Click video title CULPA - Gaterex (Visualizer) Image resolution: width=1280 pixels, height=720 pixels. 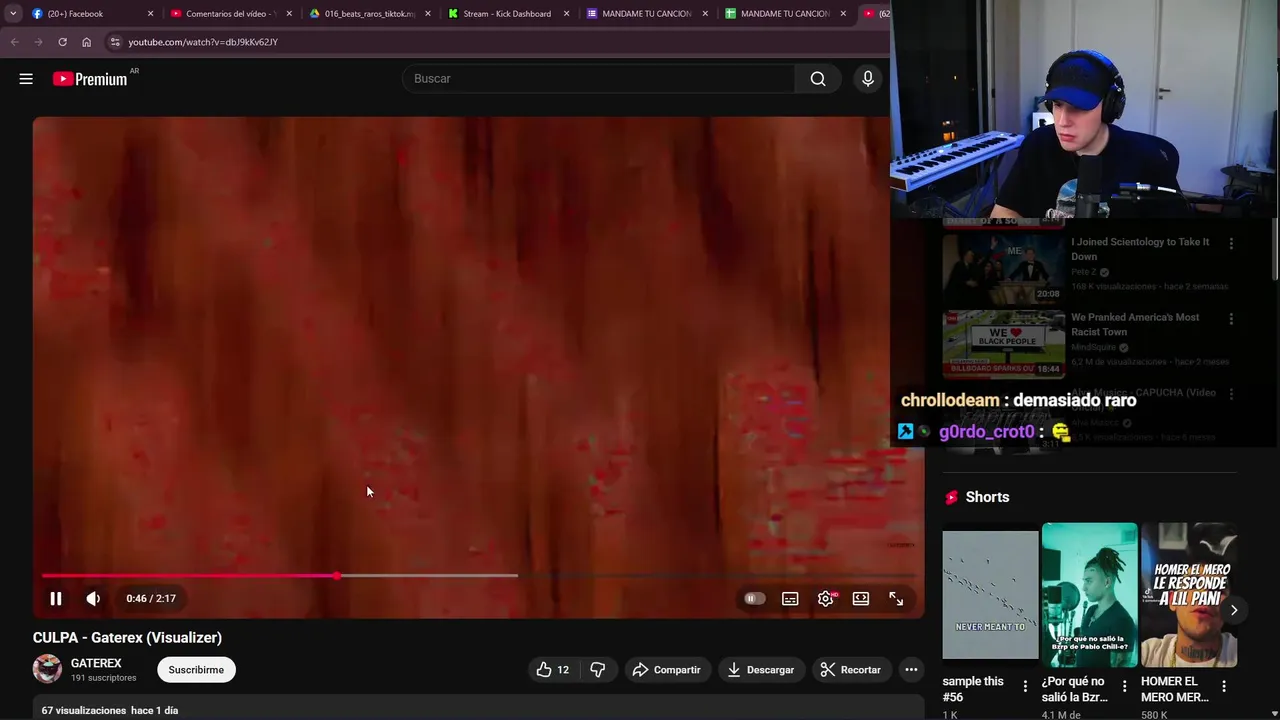pos(127,637)
